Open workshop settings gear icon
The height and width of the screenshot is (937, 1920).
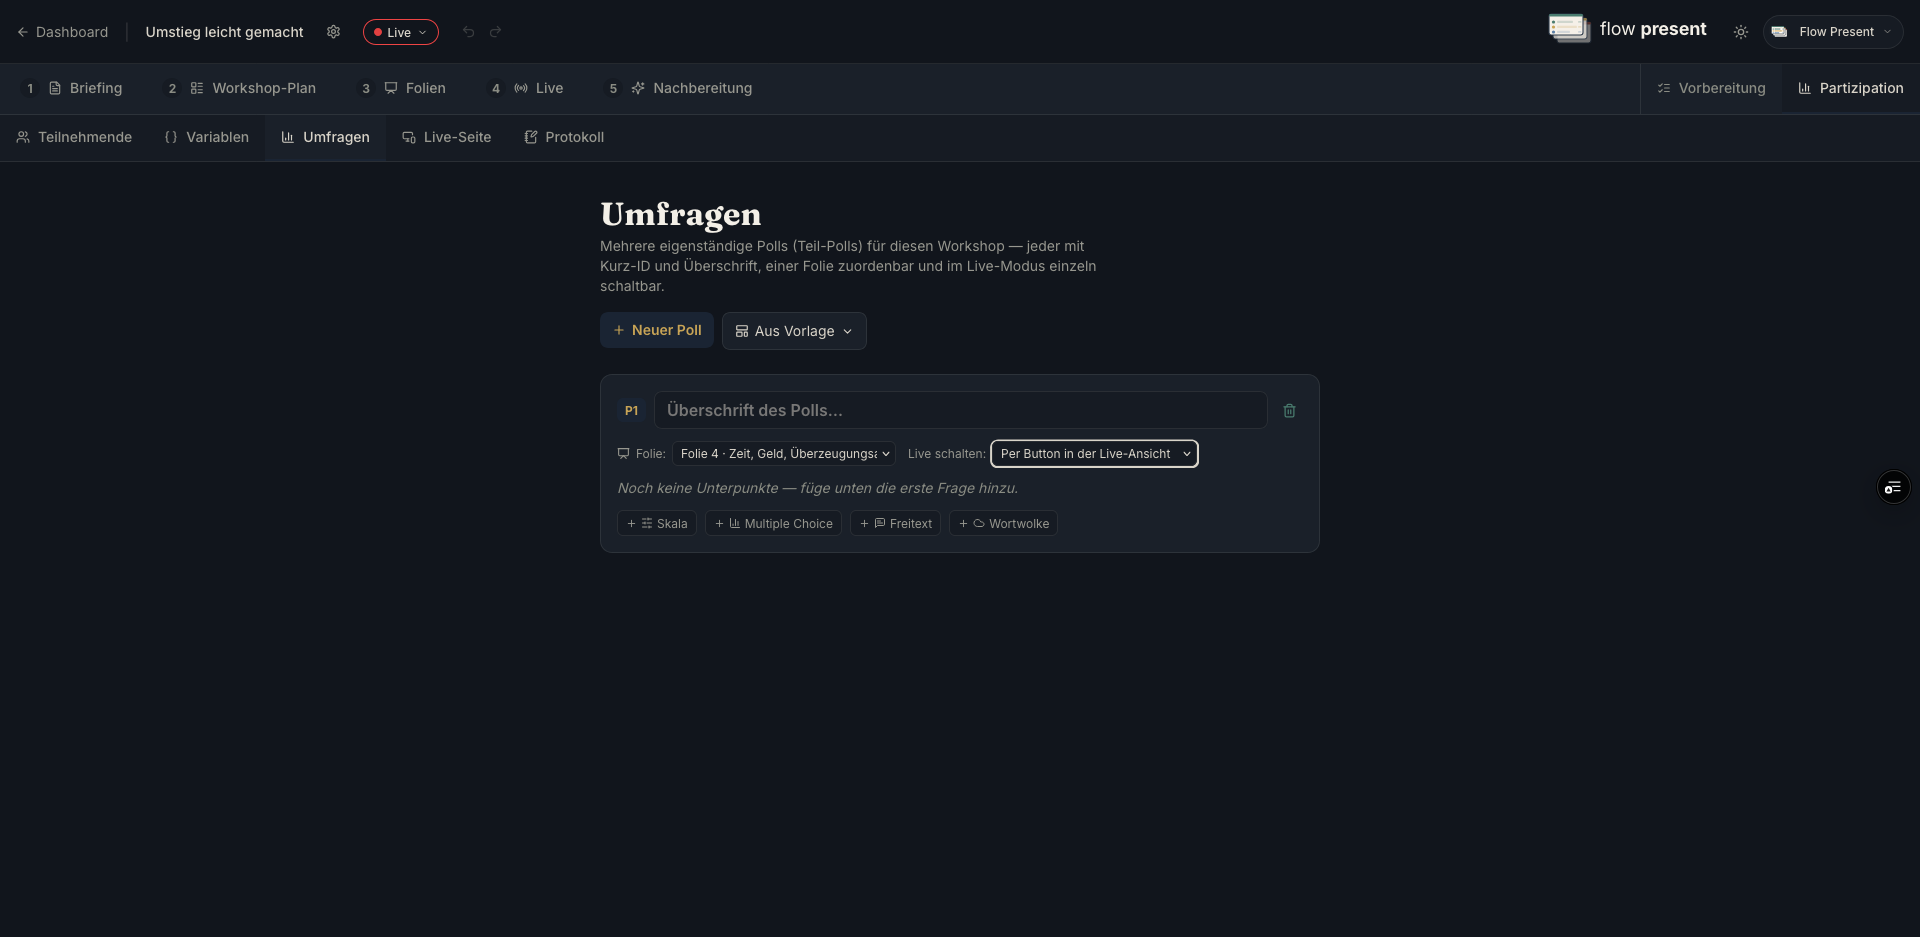click(x=333, y=32)
